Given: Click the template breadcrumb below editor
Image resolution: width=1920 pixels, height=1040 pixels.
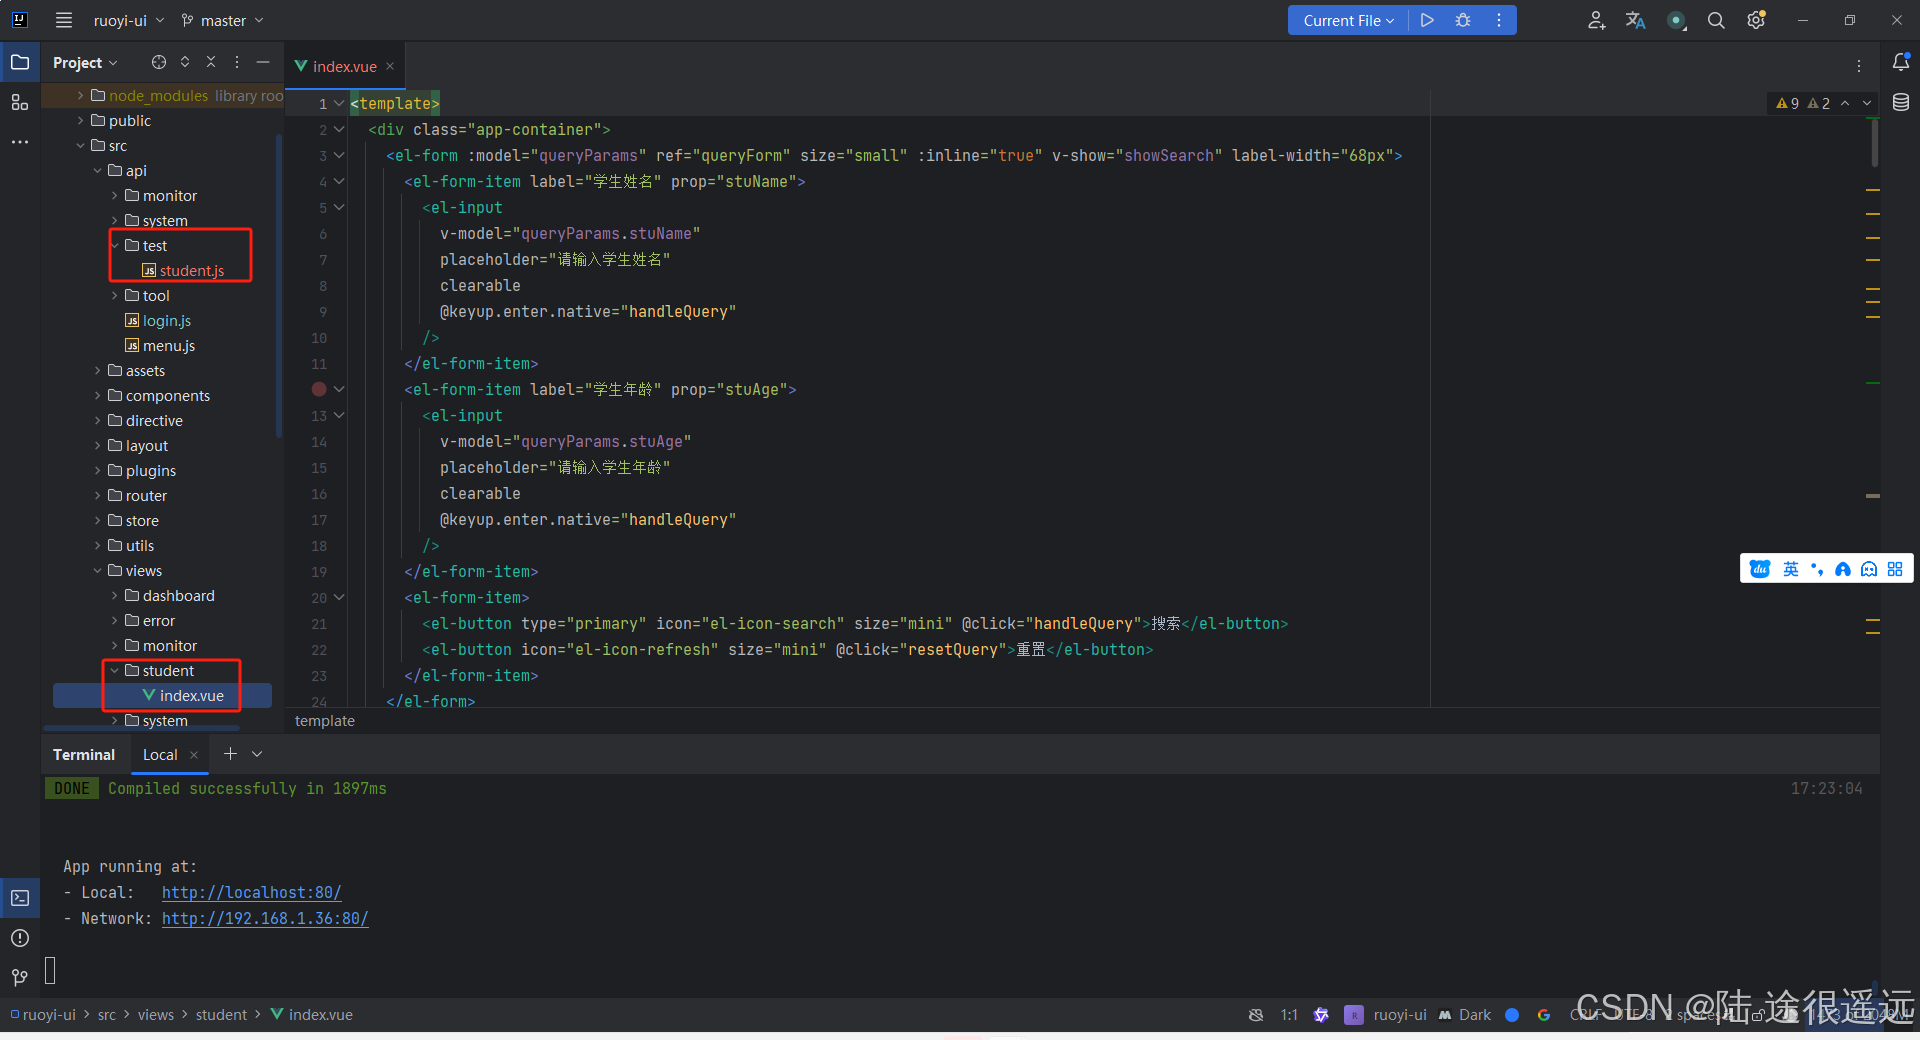Looking at the screenshot, I should [x=325, y=720].
